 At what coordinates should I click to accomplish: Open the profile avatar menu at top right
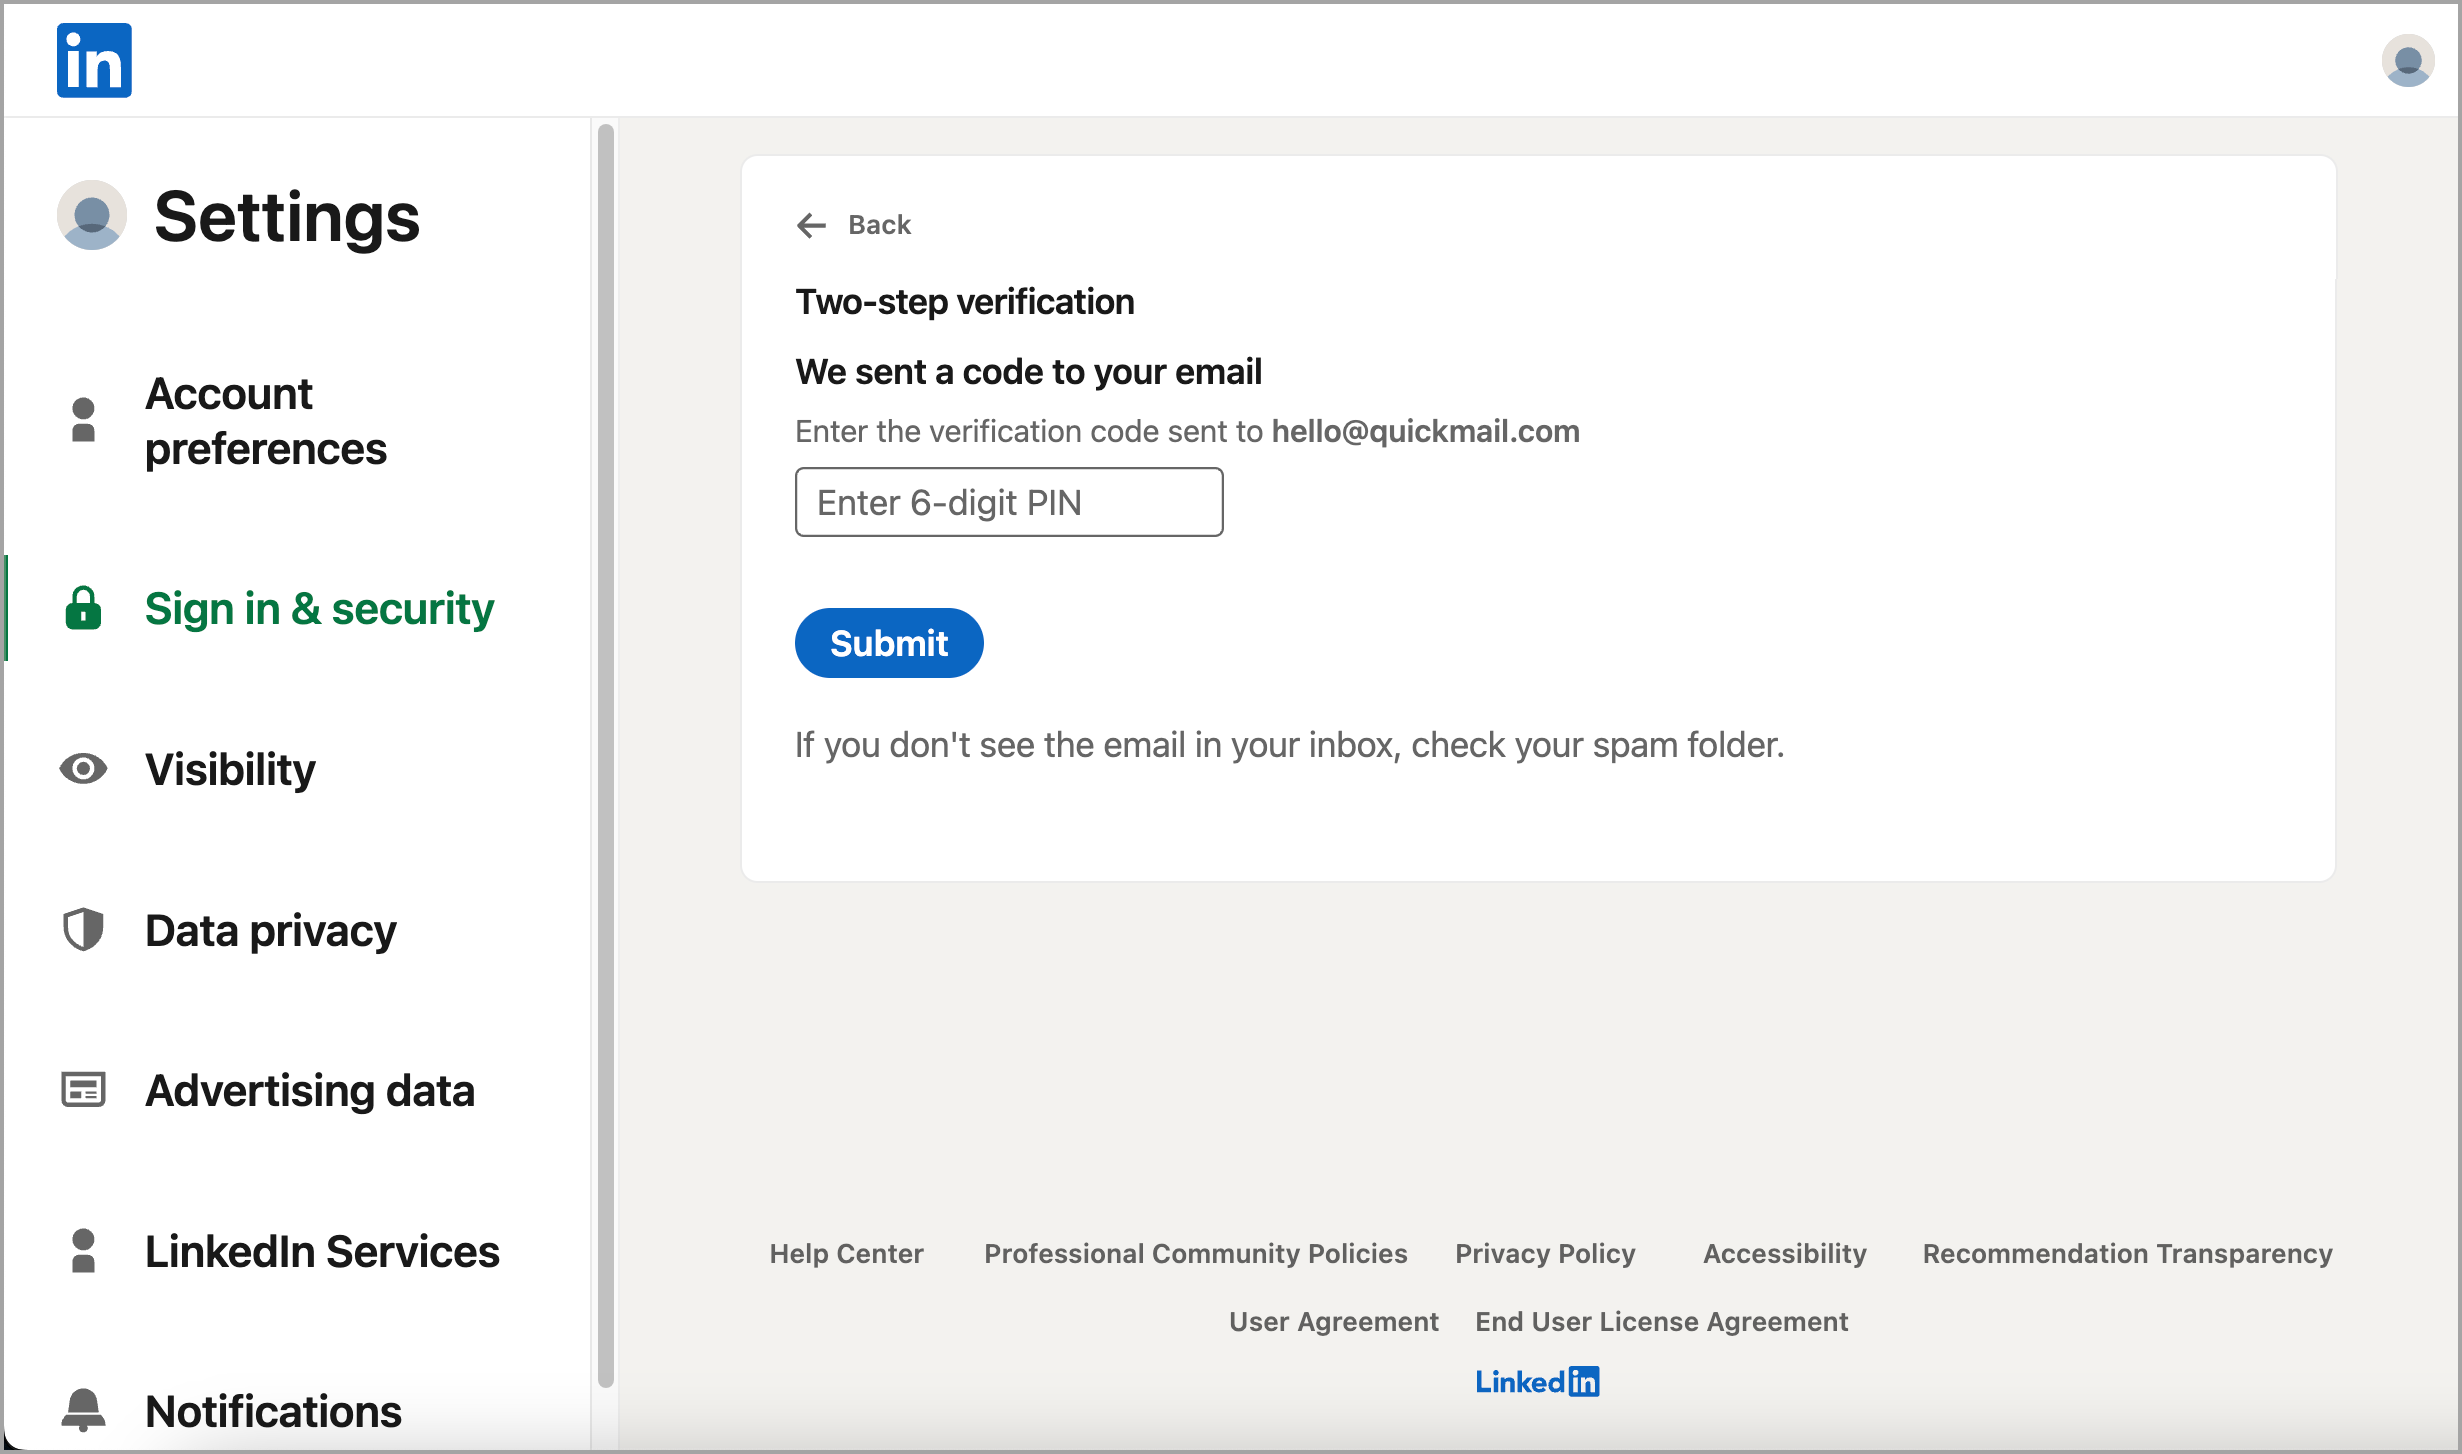point(2407,60)
